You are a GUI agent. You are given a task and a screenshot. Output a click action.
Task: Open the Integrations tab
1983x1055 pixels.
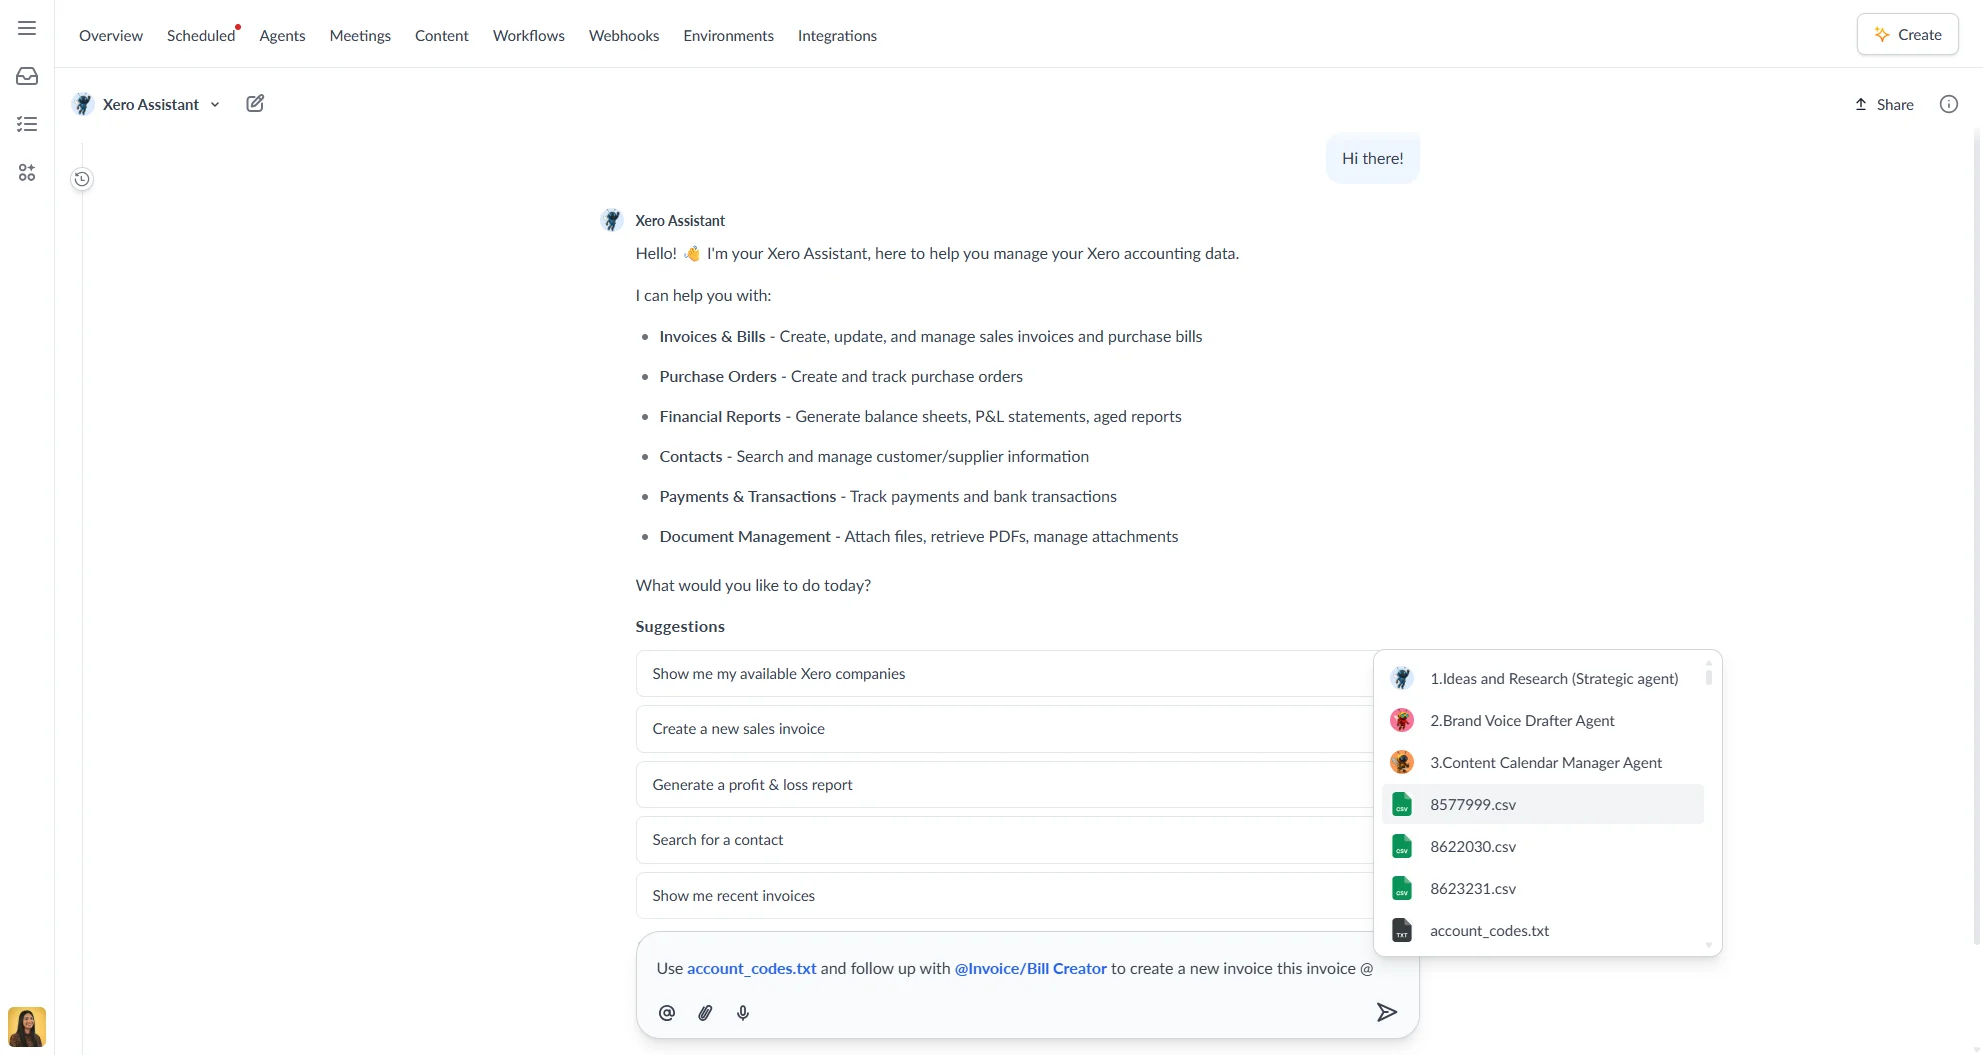pyautogui.click(x=837, y=35)
